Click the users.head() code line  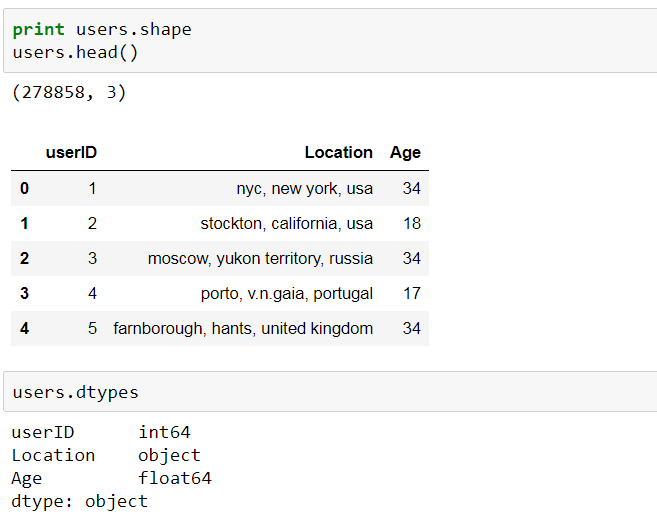tap(76, 52)
